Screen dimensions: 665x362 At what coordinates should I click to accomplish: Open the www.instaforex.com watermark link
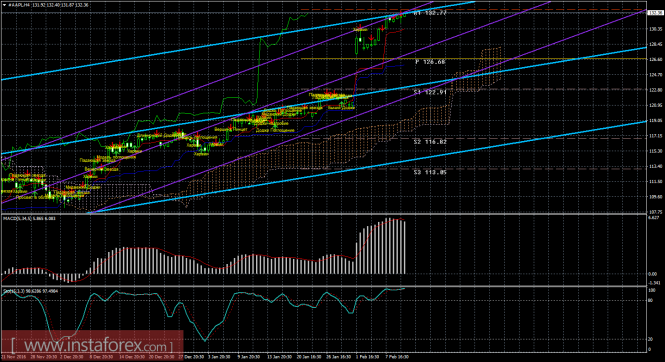tap(92, 346)
